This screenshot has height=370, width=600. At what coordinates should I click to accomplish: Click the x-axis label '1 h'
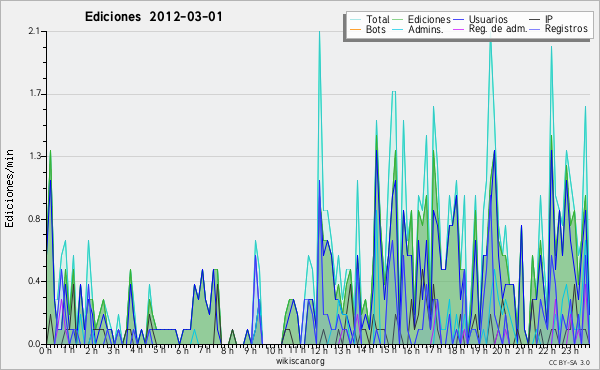(68, 350)
